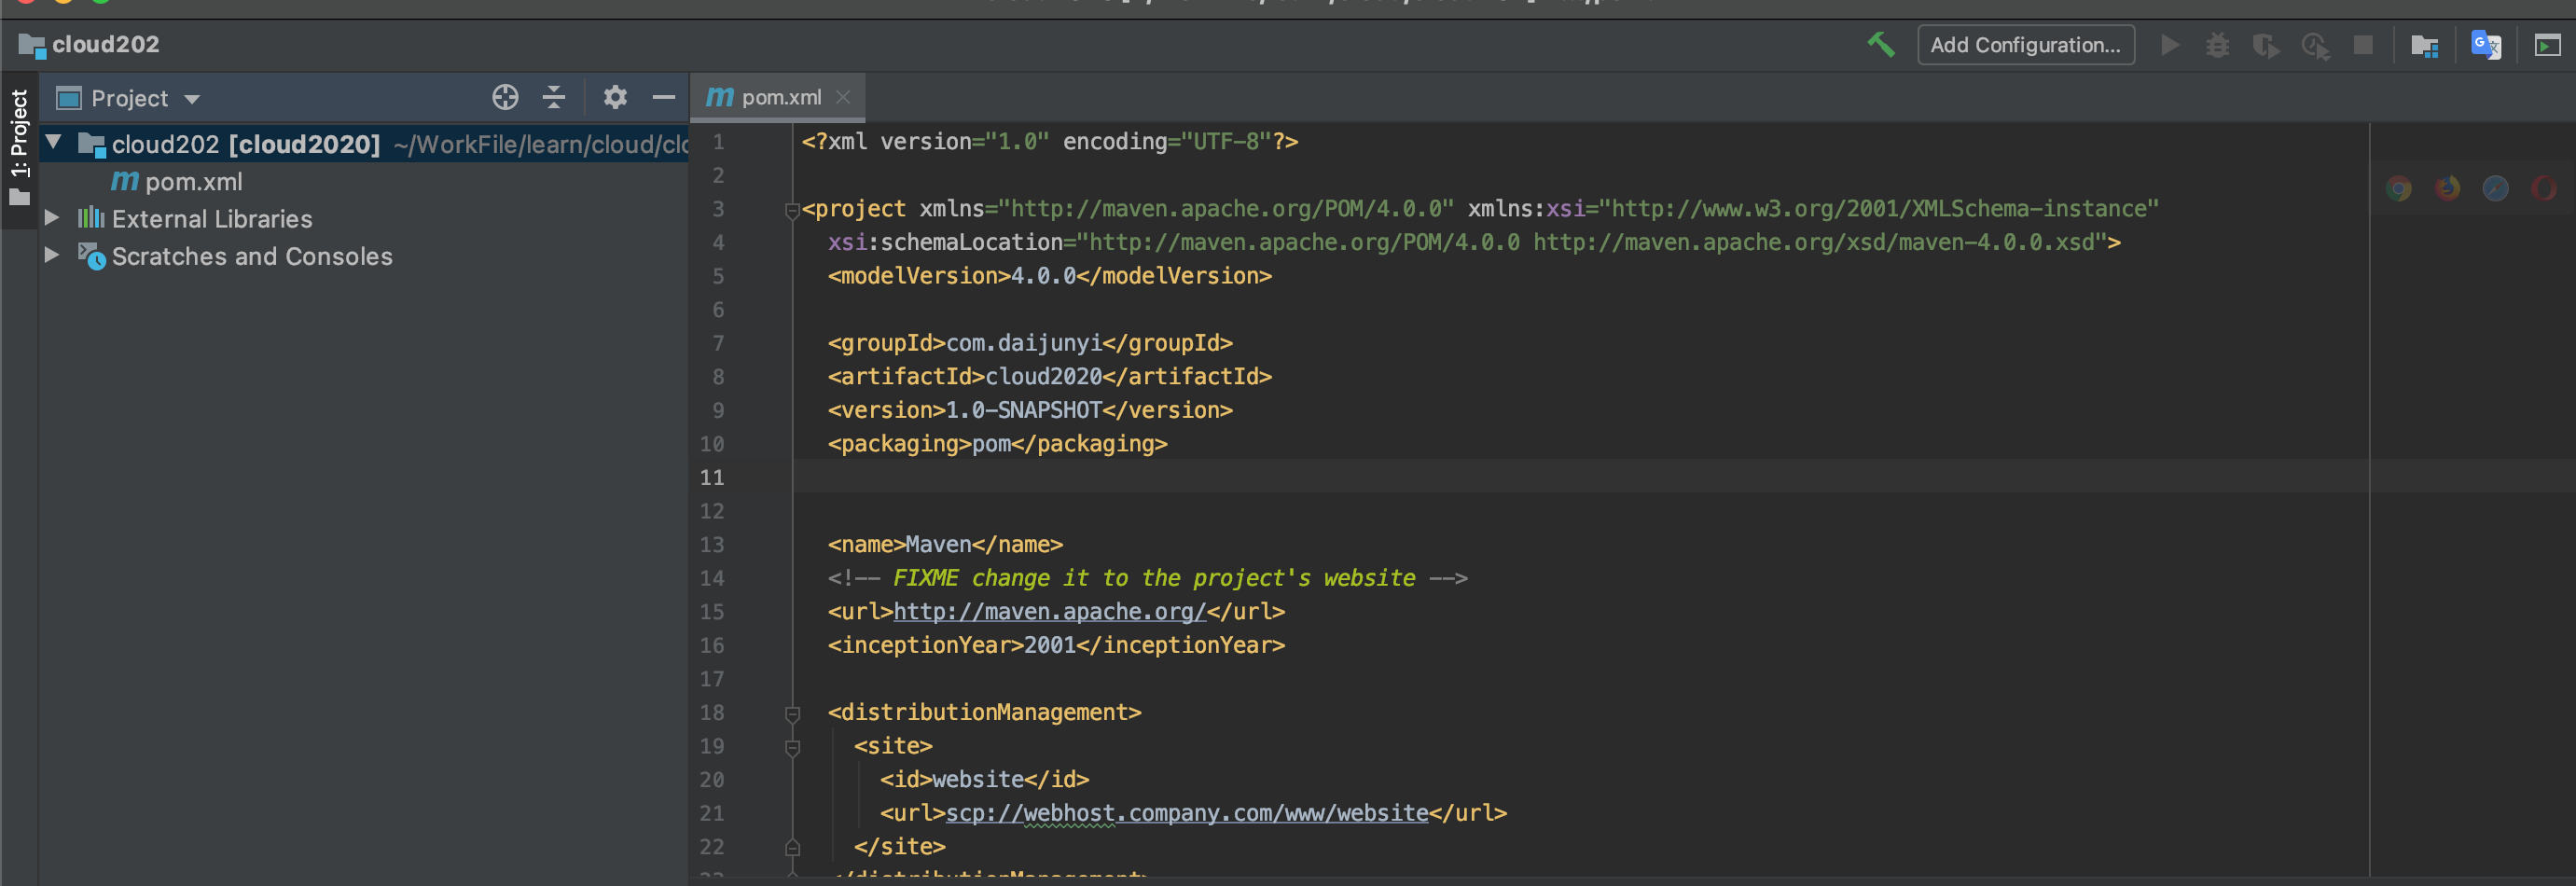Click the id value website

[x=978, y=779]
